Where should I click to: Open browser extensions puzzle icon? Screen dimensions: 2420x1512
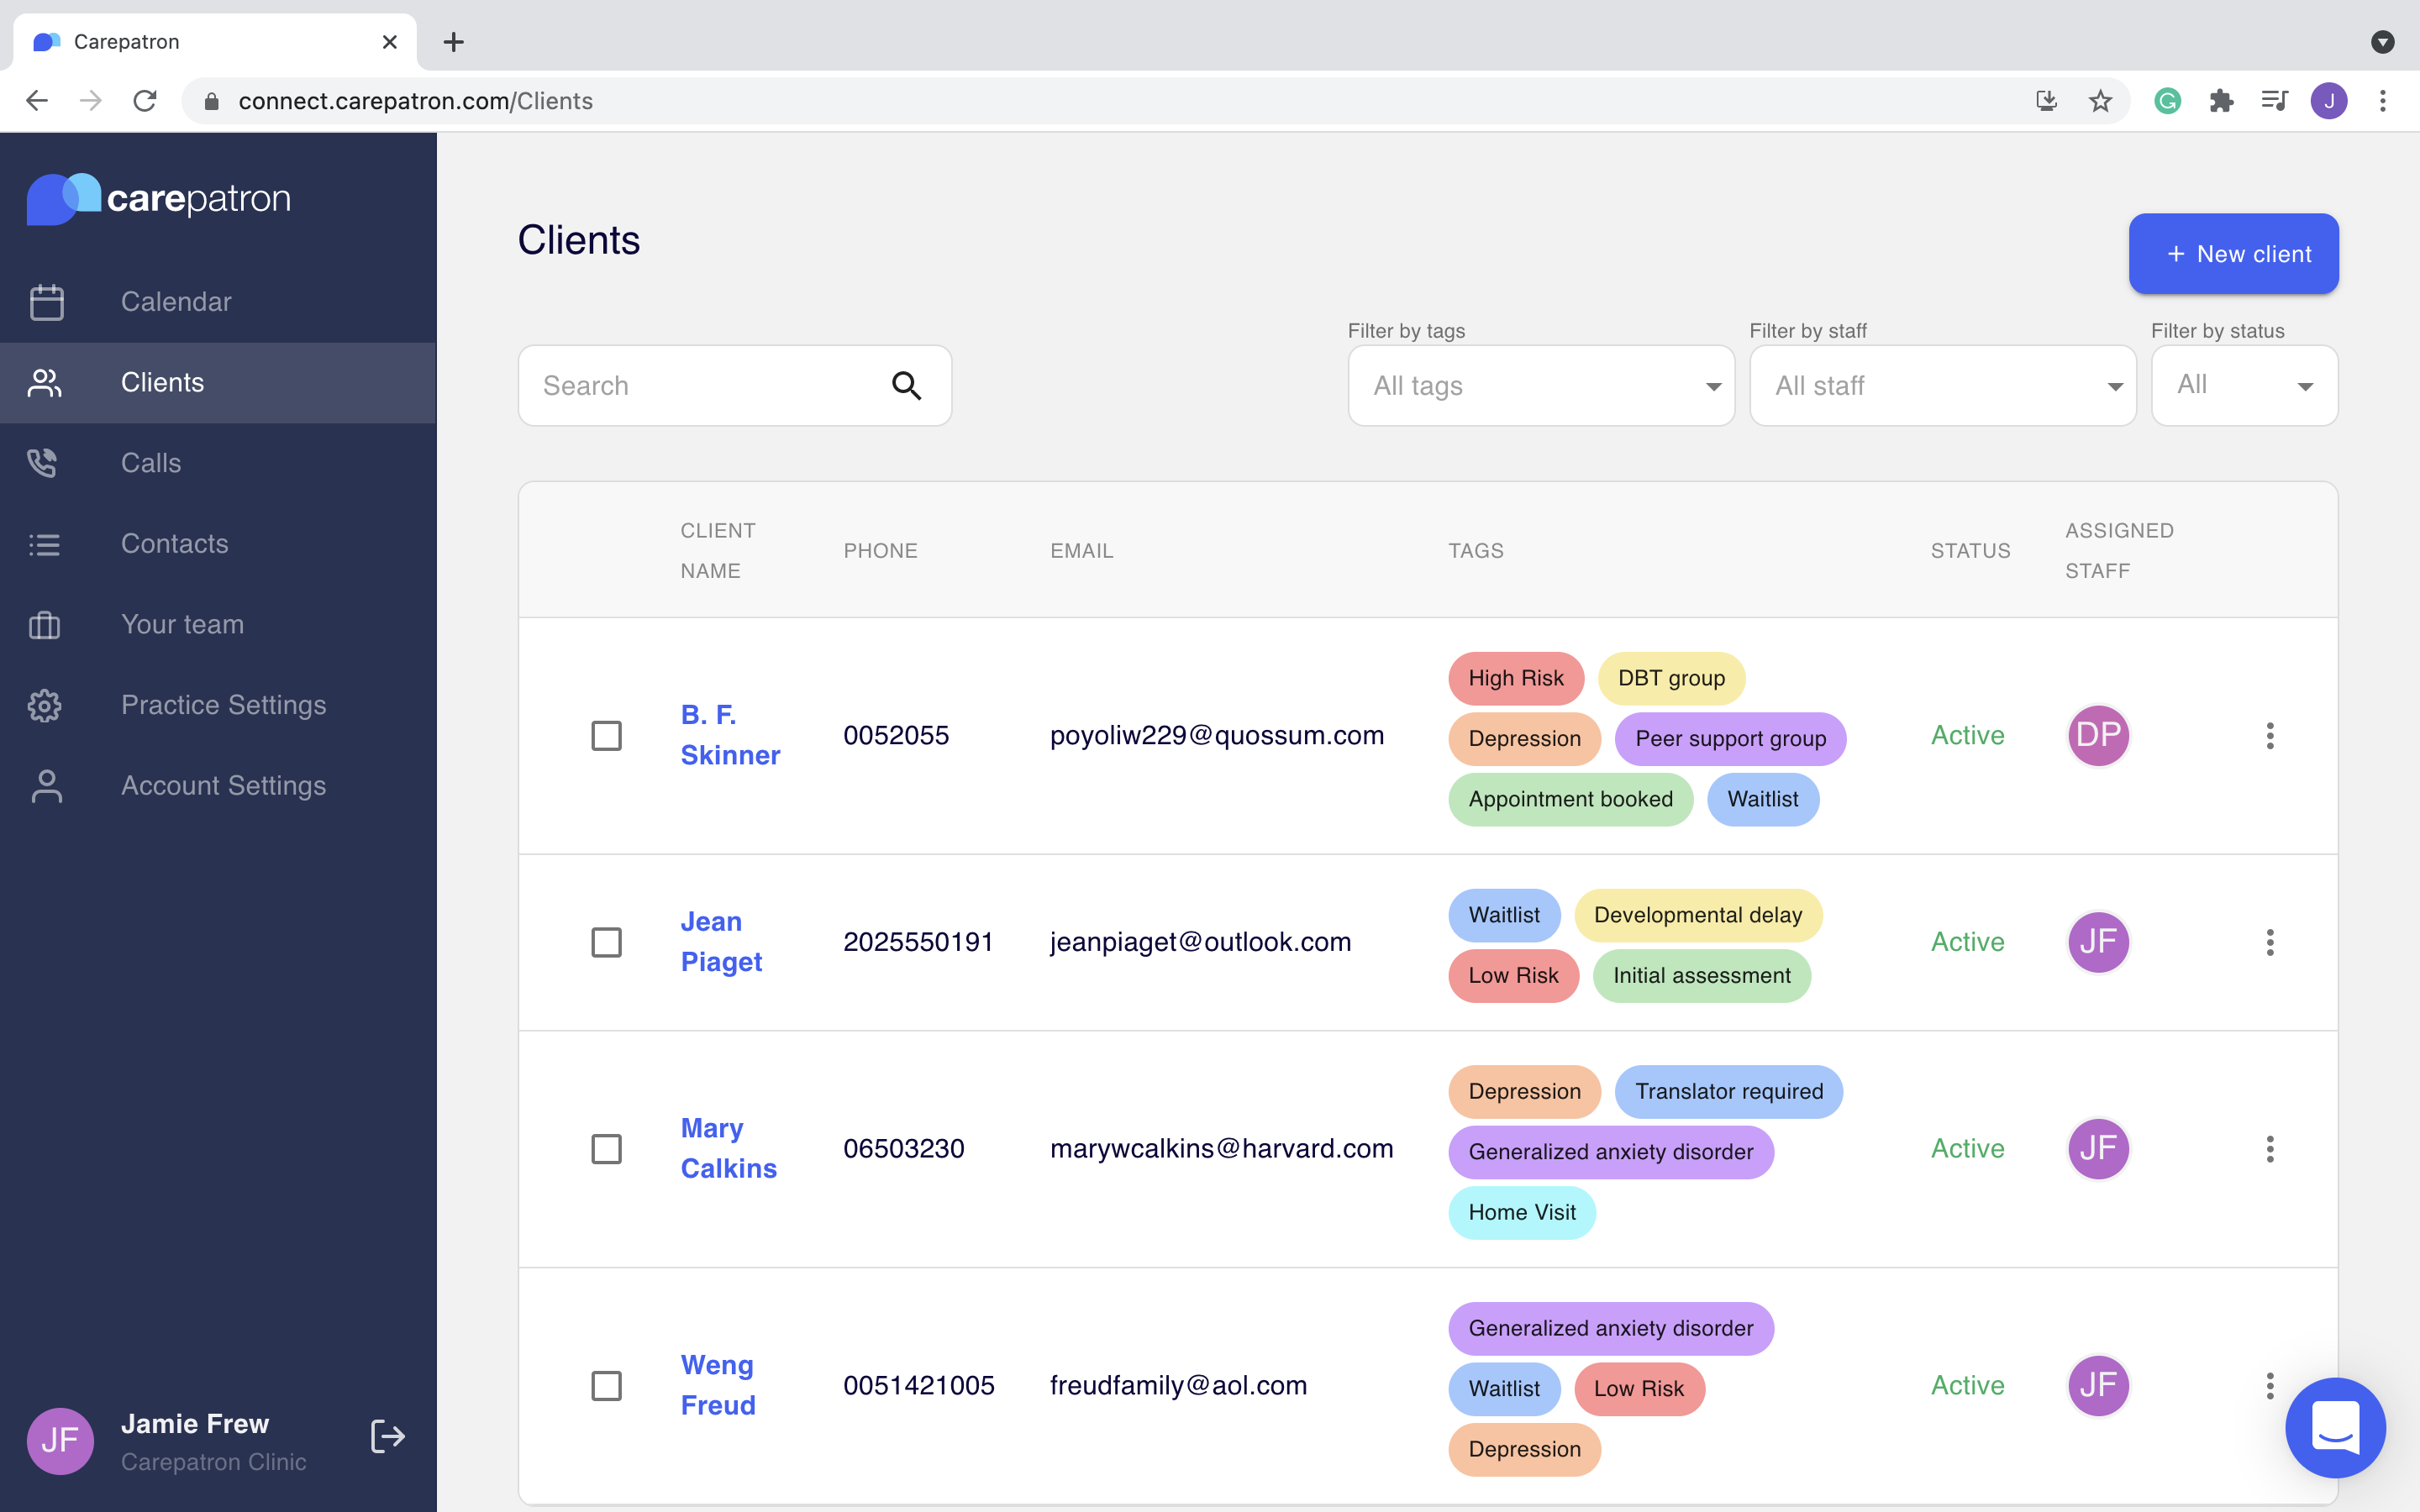[2221, 101]
